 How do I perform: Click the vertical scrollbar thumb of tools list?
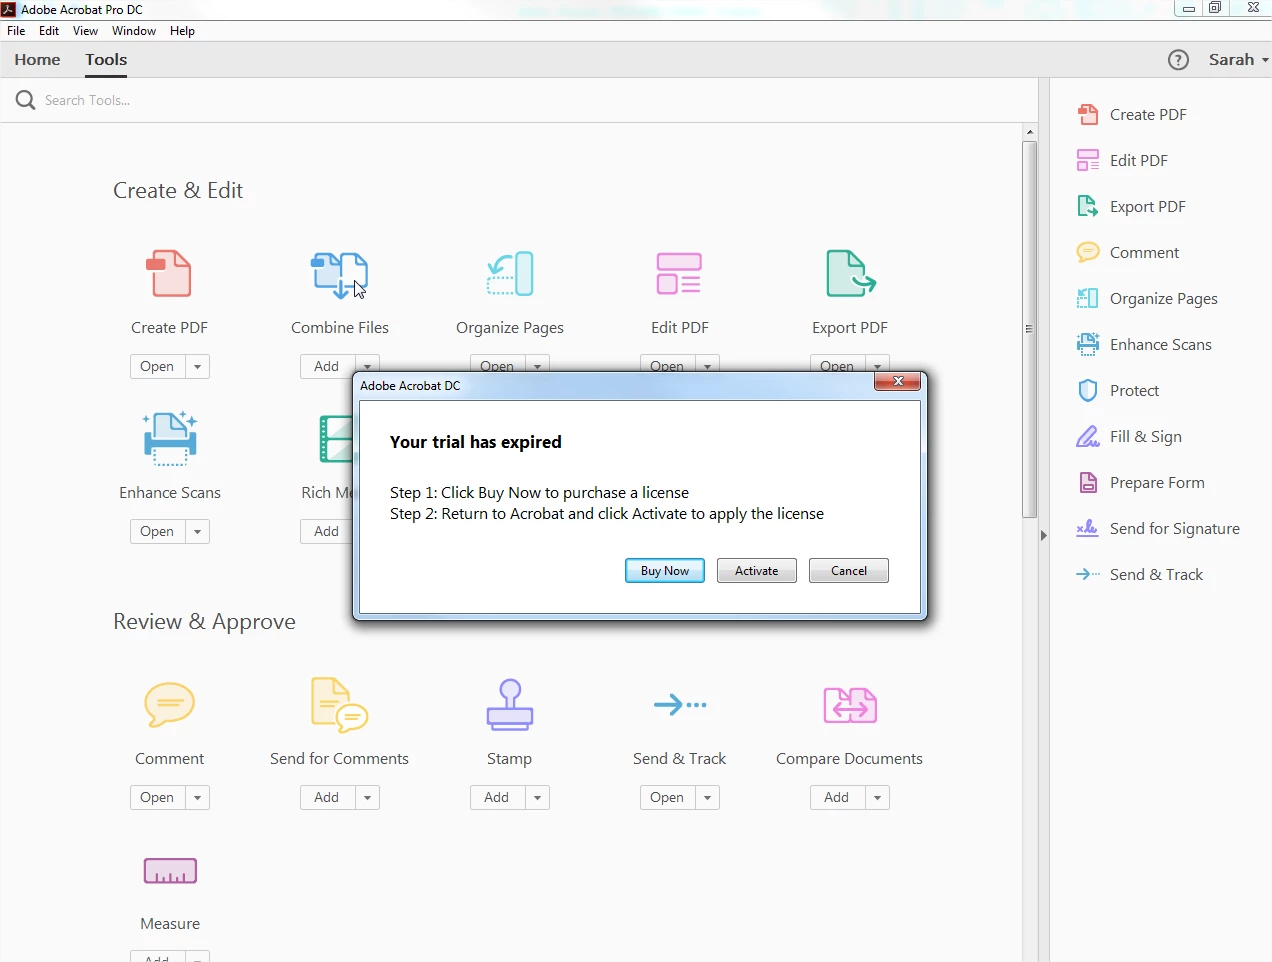tap(1029, 329)
